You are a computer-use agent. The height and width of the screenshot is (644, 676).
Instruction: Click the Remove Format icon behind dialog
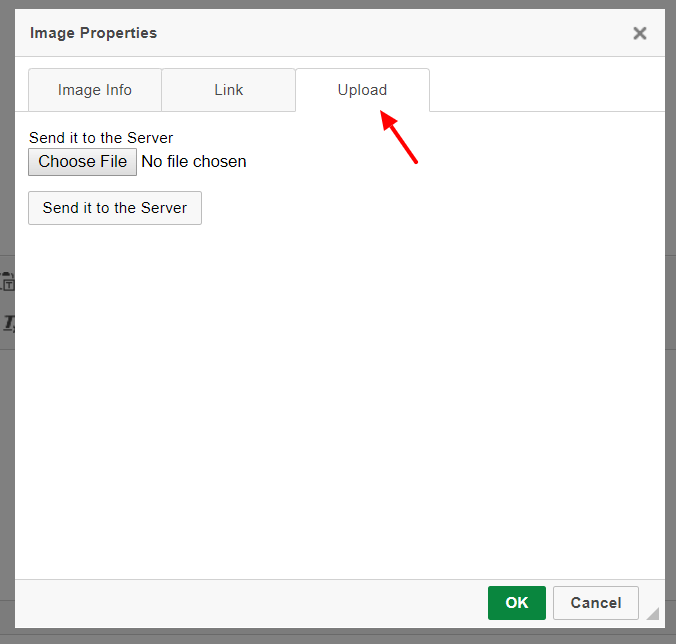[9, 323]
